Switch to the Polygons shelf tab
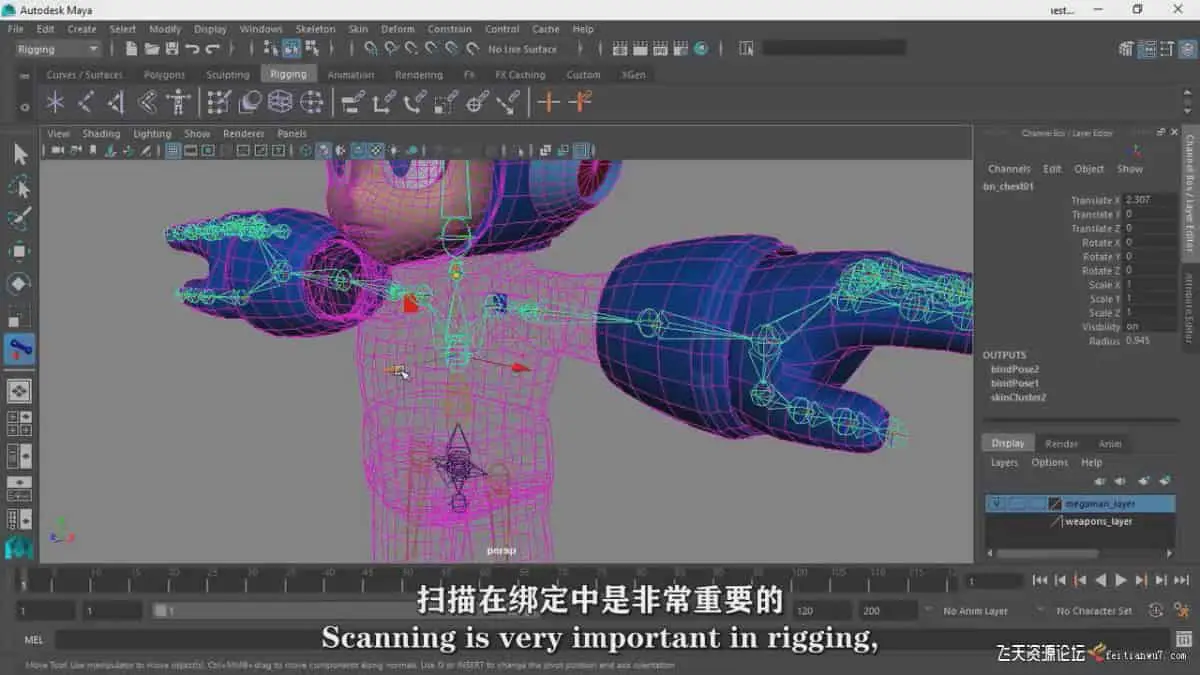 [164, 74]
